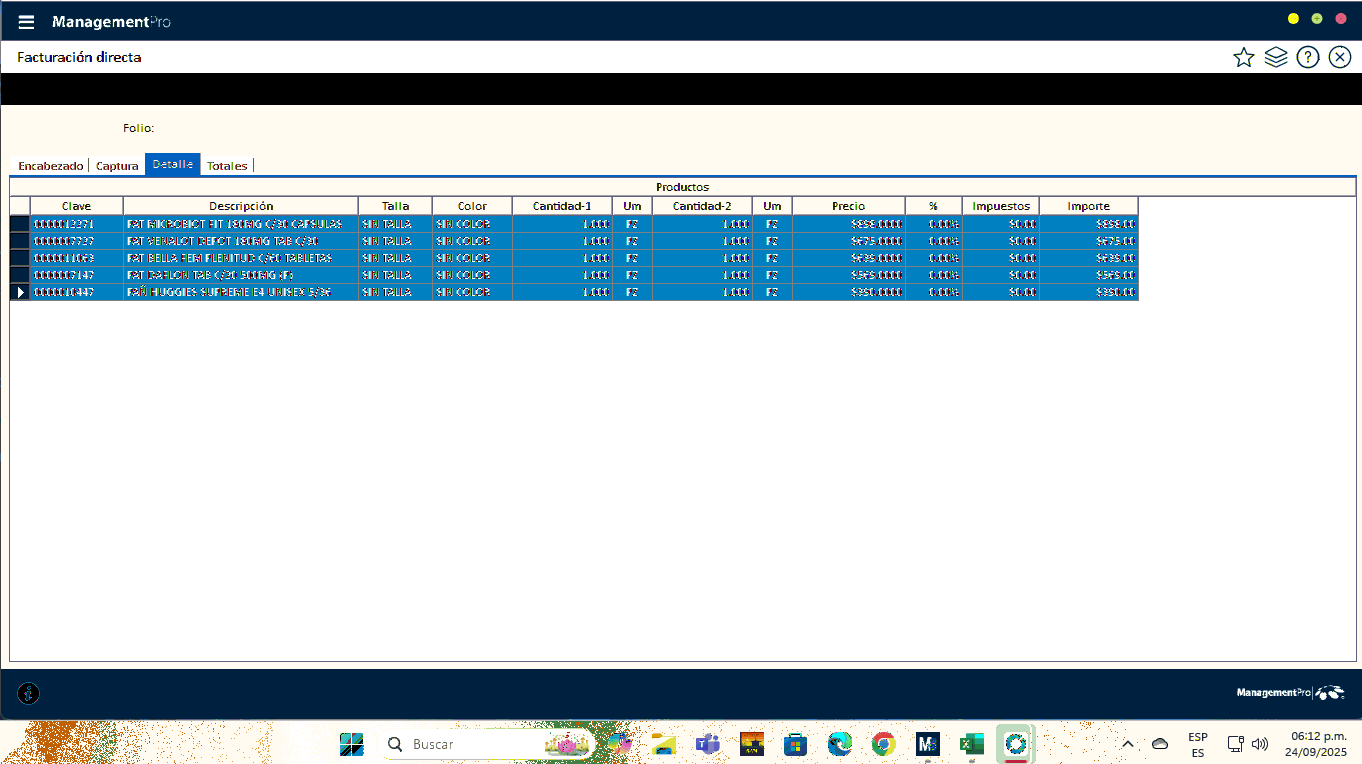The height and width of the screenshot is (764, 1362).
Task: Click the Precio column header
Action: tap(848, 206)
